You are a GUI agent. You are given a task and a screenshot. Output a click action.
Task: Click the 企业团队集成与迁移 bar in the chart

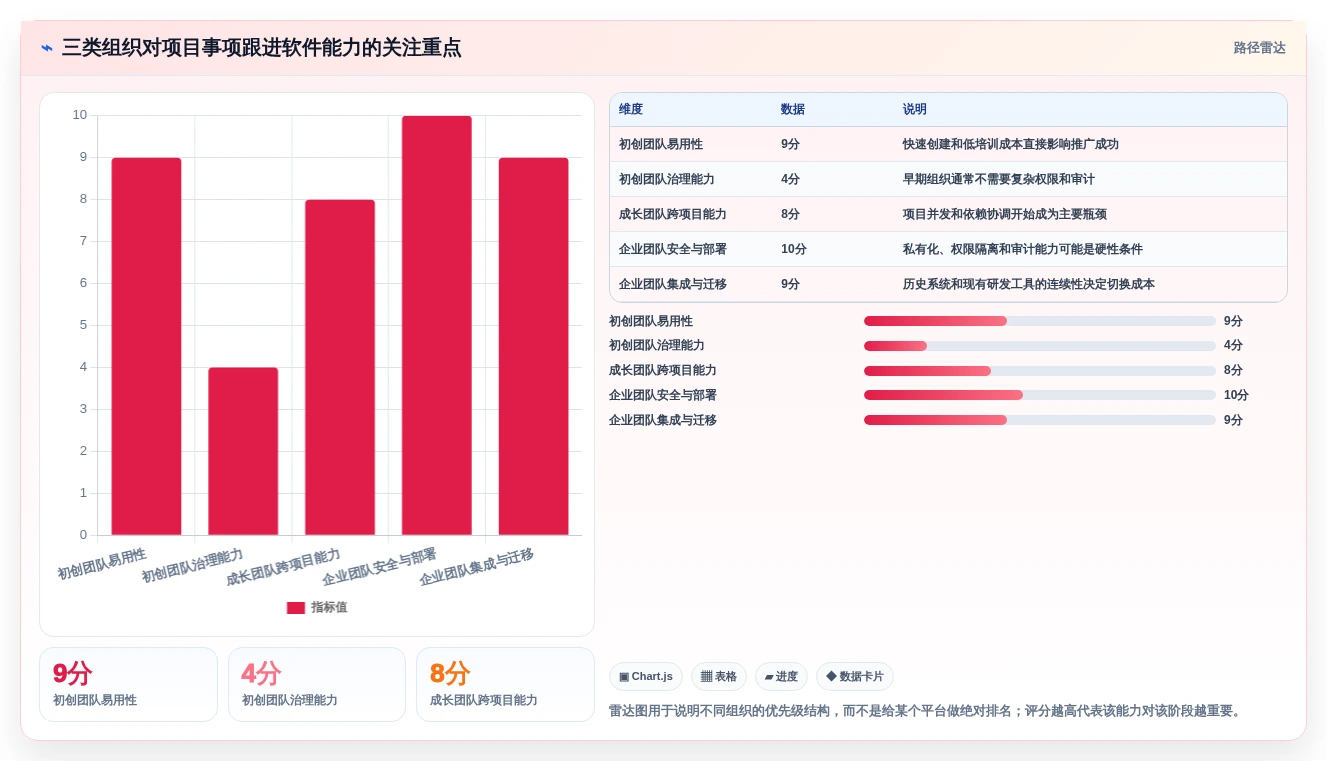[534, 346]
